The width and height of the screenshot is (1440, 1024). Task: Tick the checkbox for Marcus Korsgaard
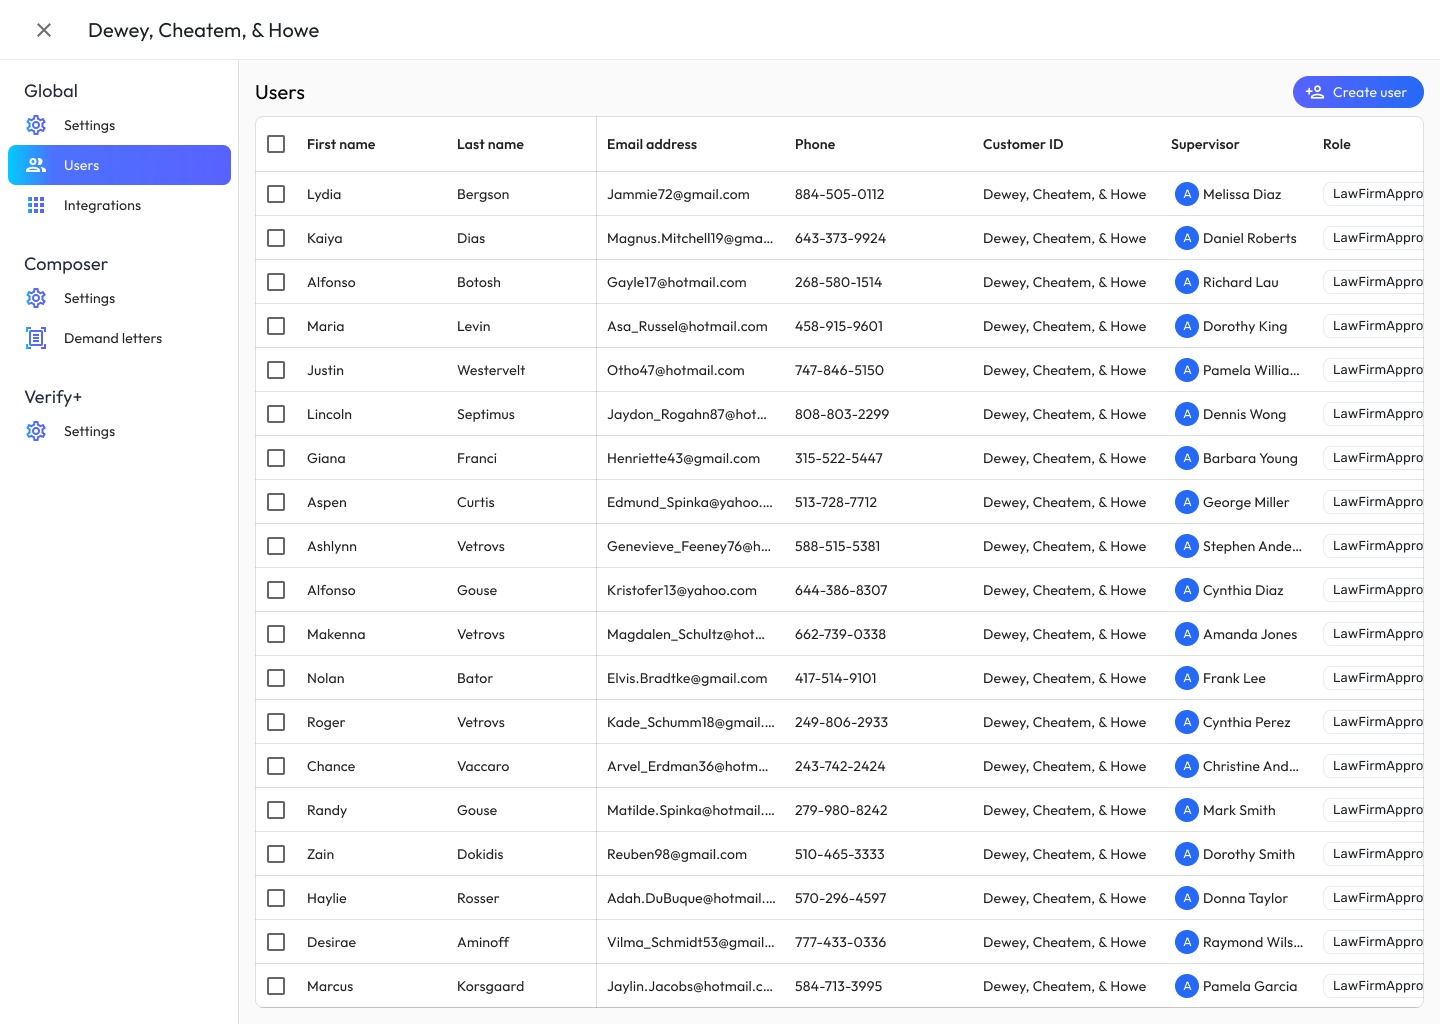tap(276, 986)
